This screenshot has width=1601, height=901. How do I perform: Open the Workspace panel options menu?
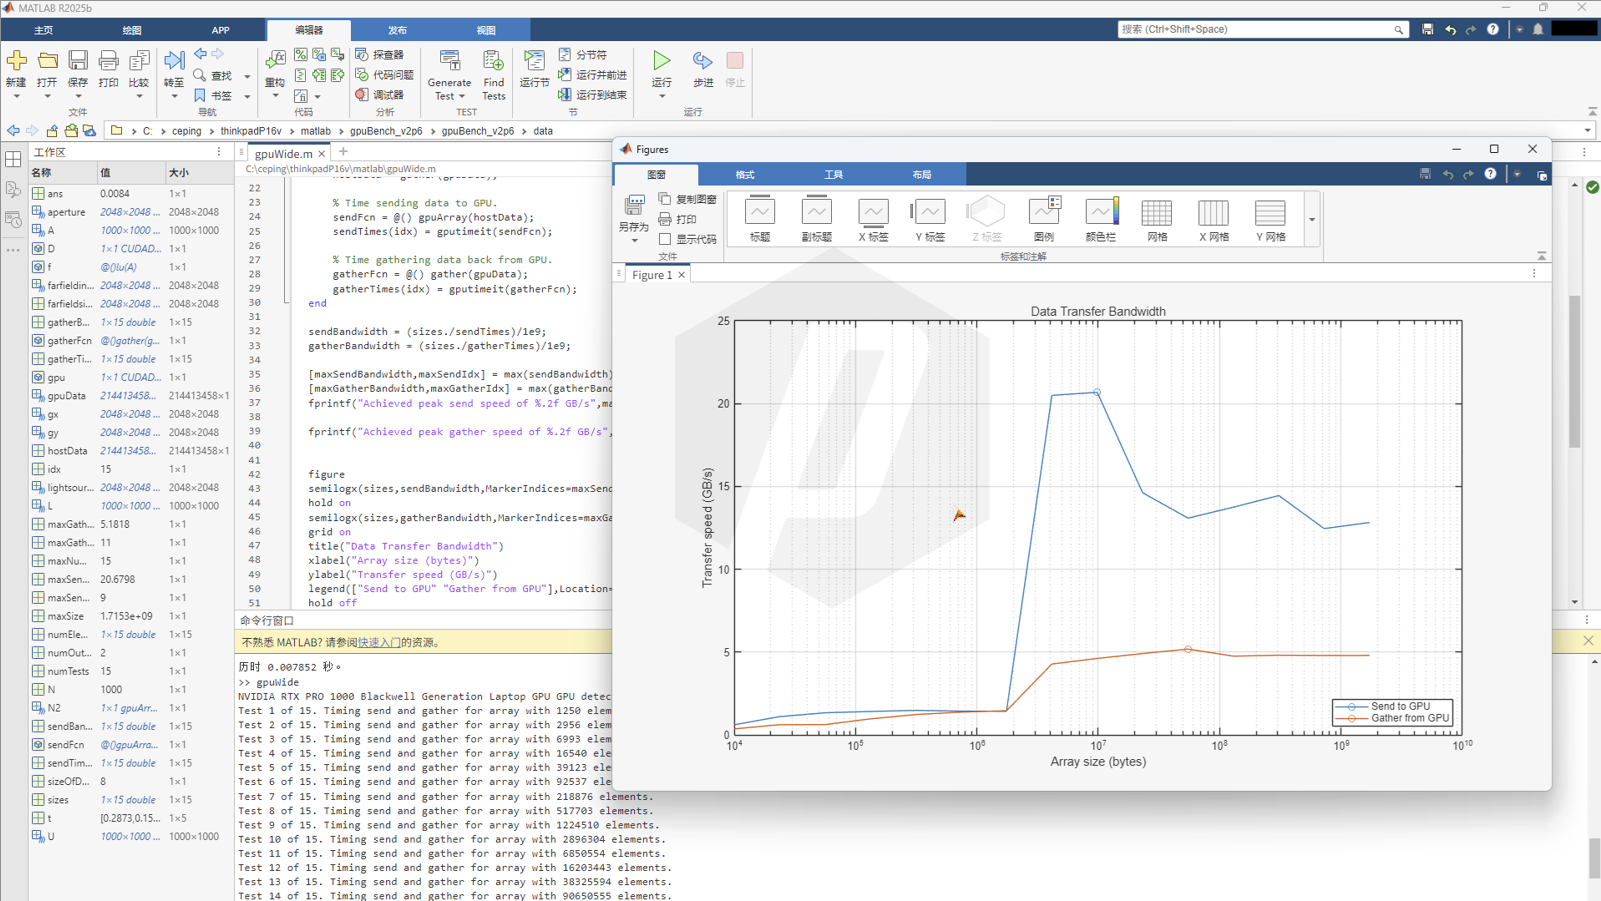(219, 152)
